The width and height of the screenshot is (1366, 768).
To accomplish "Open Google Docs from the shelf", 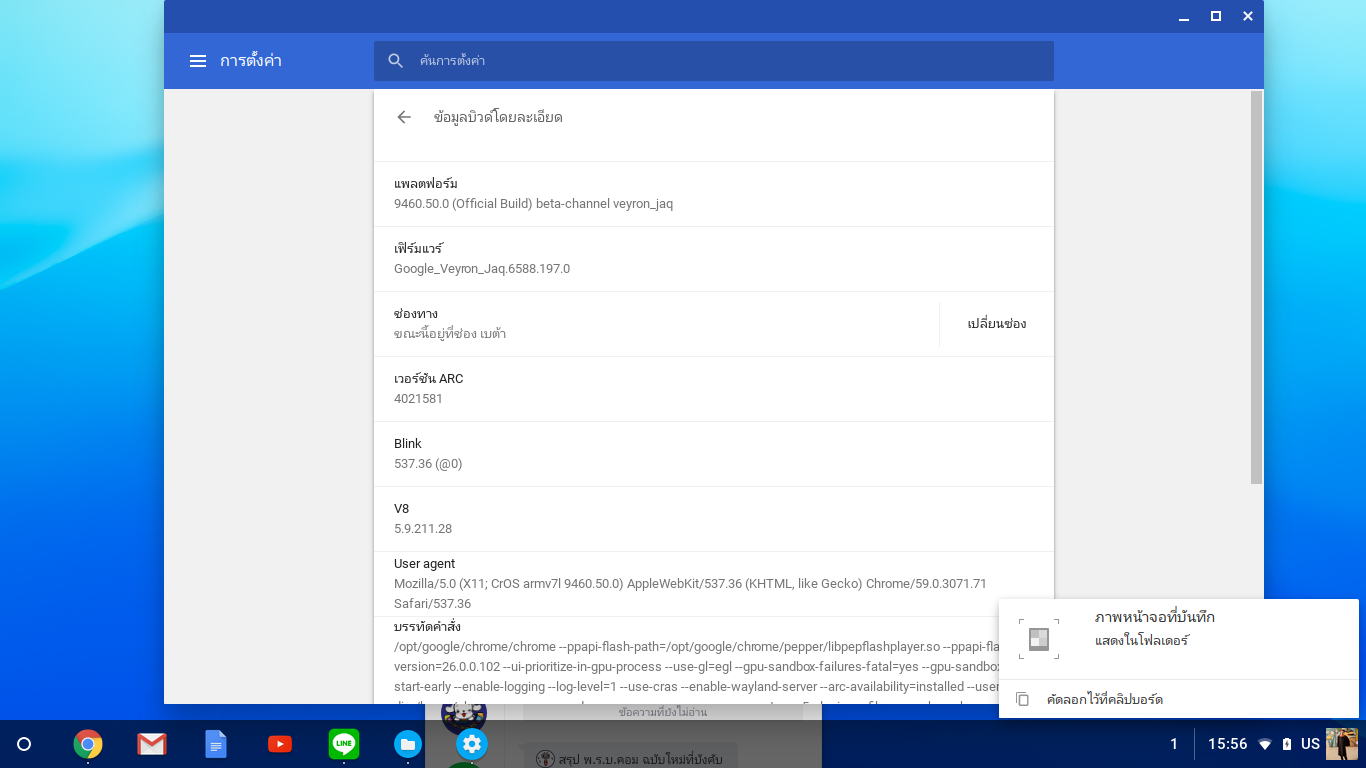I will (216, 744).
